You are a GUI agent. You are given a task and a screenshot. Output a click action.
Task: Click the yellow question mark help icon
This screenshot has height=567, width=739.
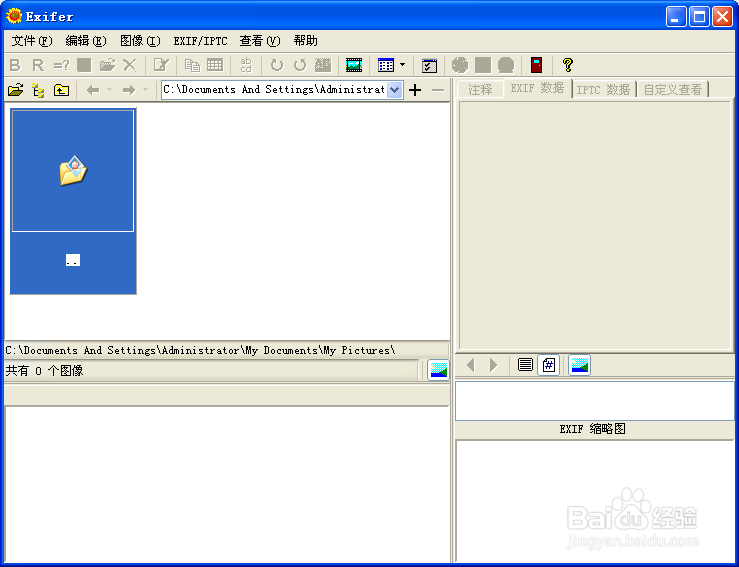click(568, 65)
